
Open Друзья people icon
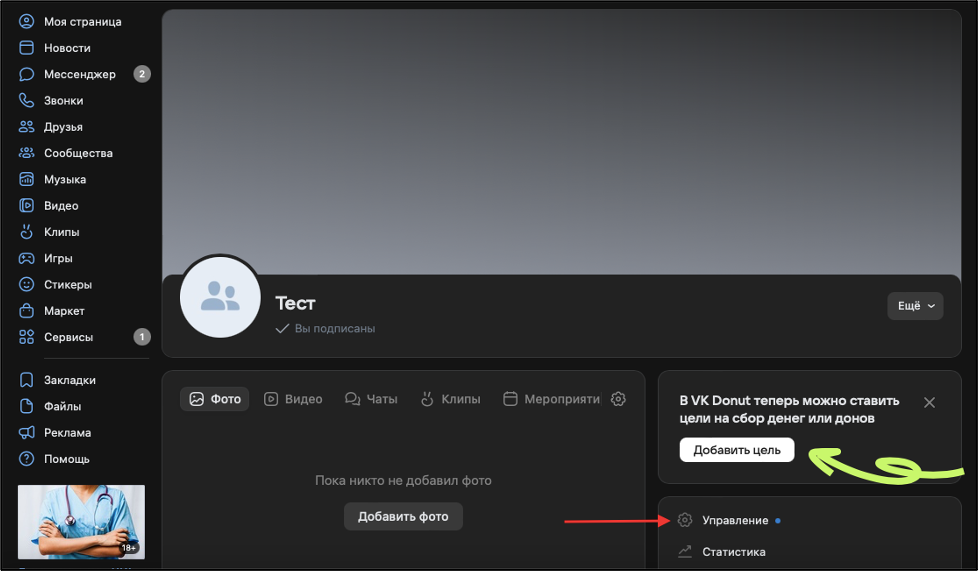click(26, 127)
